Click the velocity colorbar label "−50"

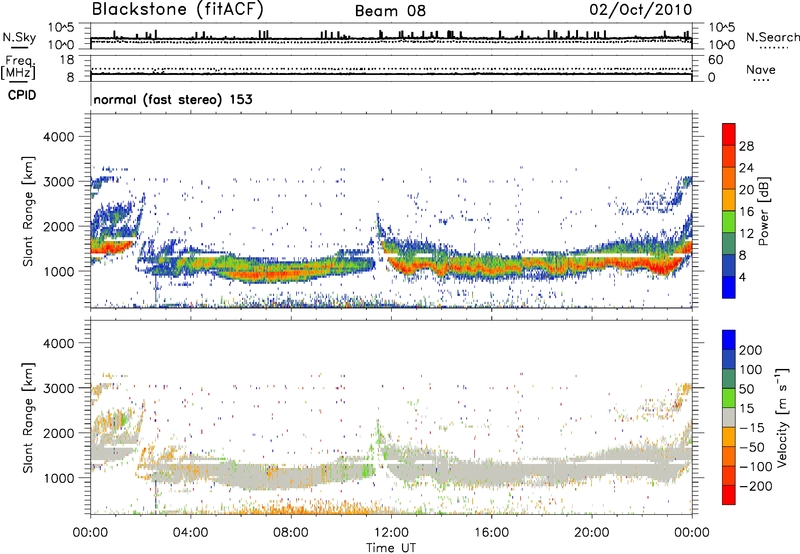[752, 447]
